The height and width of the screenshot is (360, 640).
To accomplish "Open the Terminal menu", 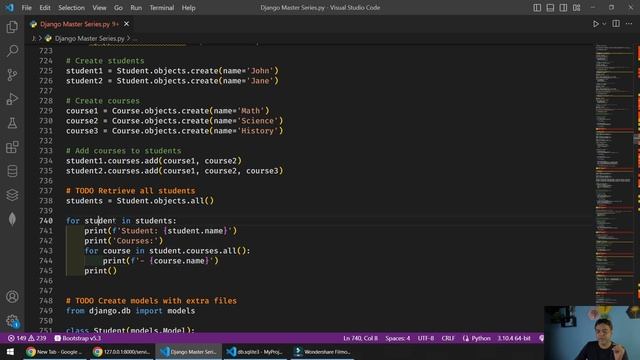I will pyautogui.click(x=162, y=8).
